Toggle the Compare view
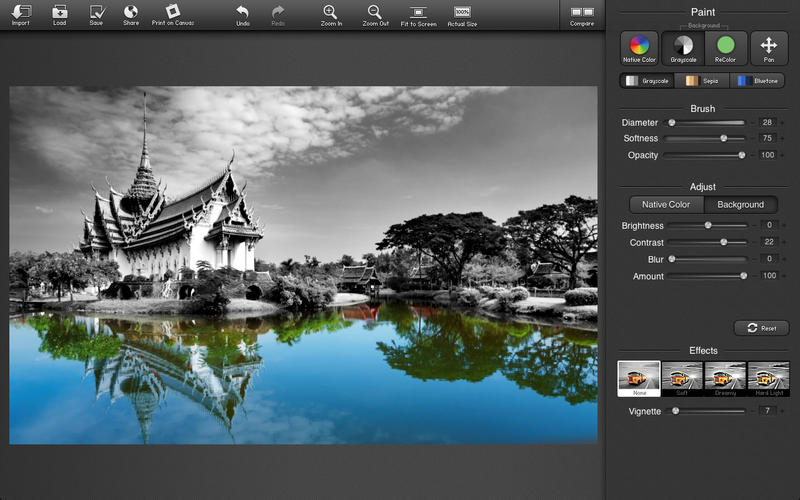Image resolution: width=800 pixels, height=500 pixels. 581,14
